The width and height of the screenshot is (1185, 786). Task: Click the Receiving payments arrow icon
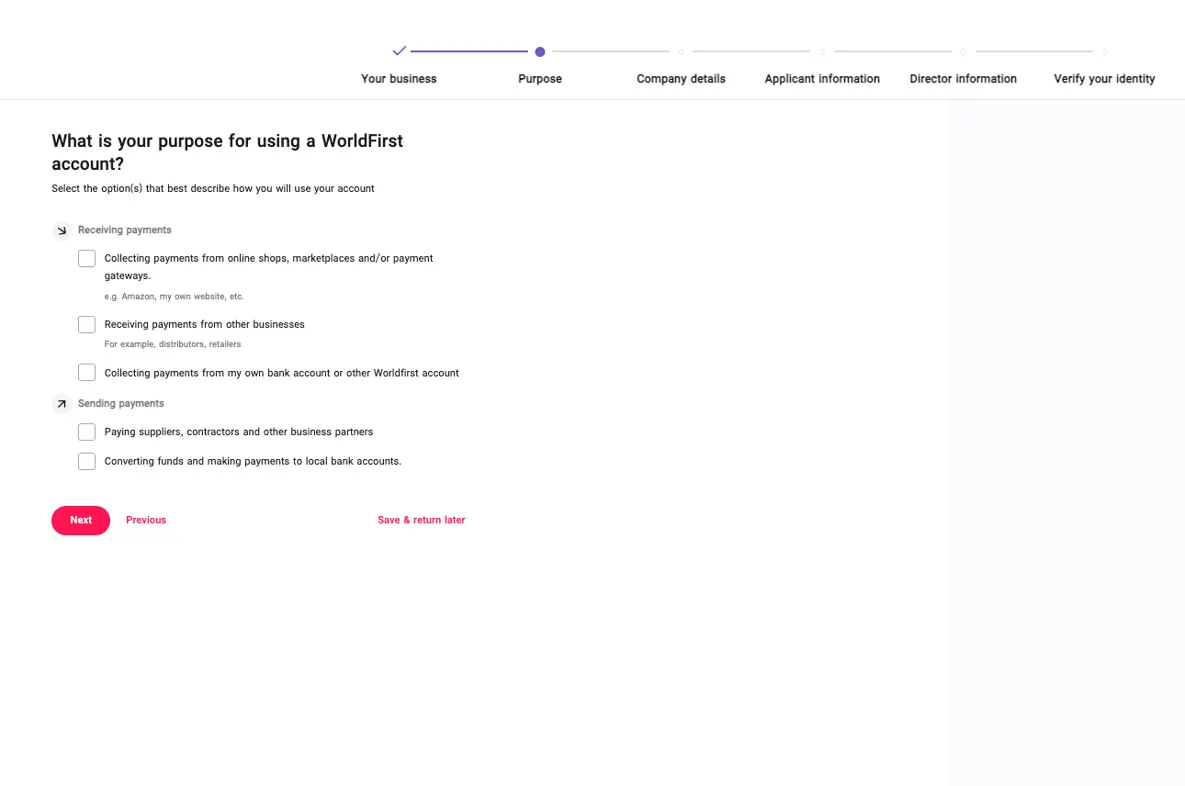tap(62, 231)
